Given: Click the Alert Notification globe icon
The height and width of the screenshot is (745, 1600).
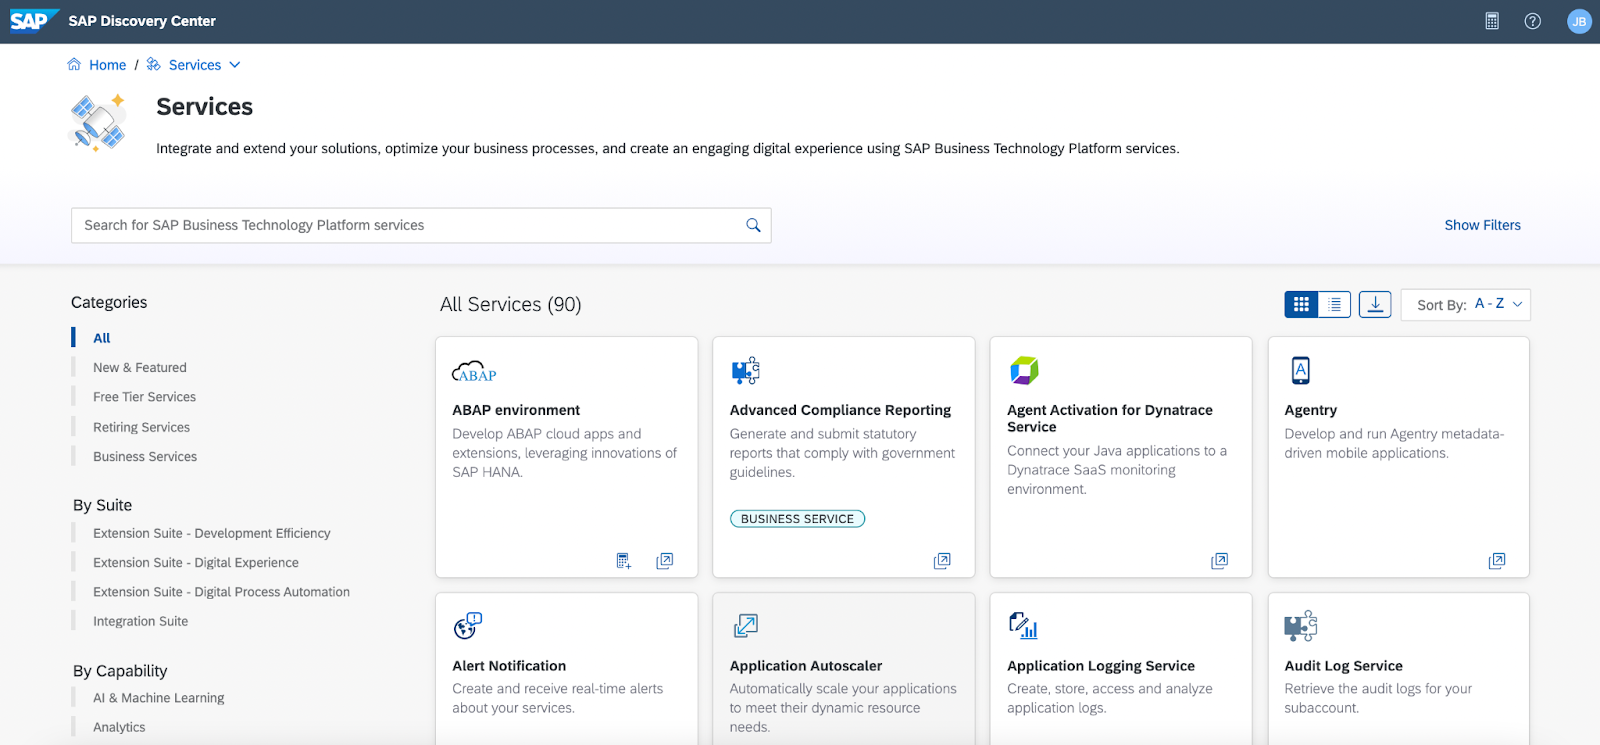Looking at the screenshot, I should tap(467, 626).
